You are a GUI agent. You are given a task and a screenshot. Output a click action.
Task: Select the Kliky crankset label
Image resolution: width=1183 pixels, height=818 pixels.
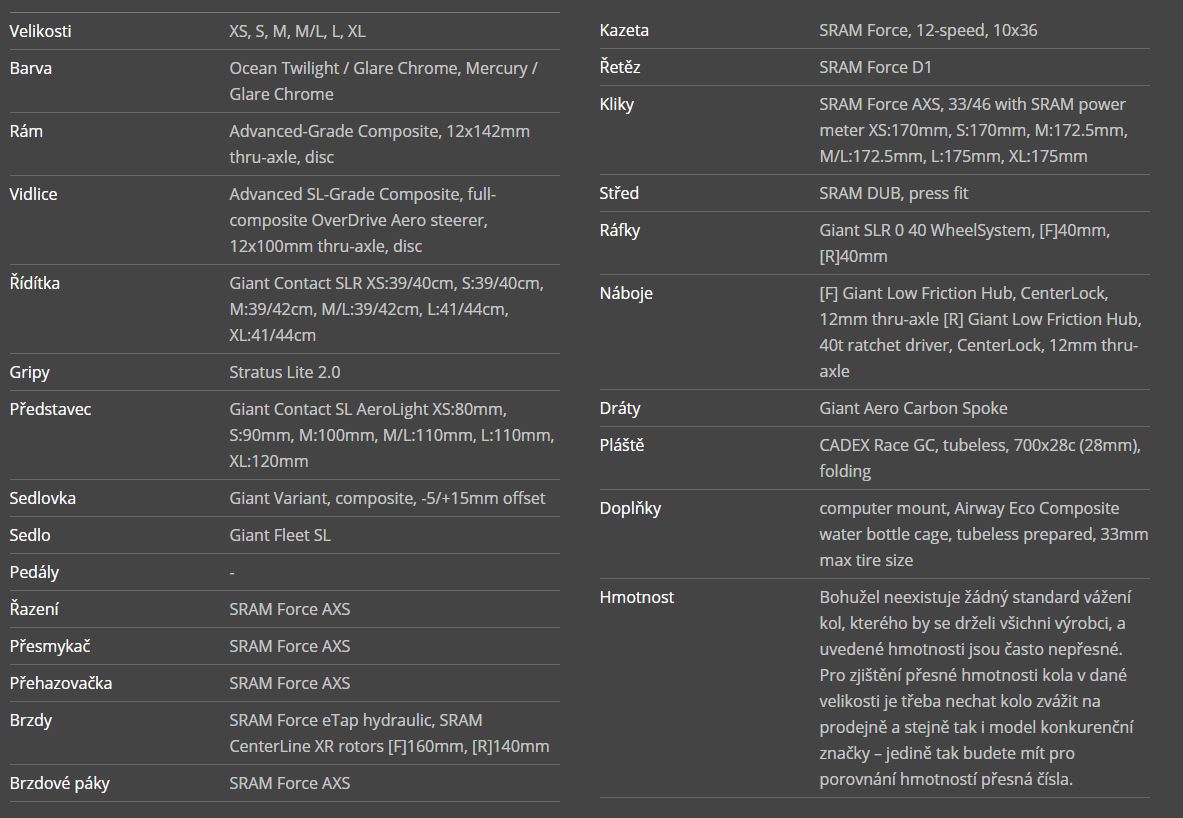tap(616, 104)
